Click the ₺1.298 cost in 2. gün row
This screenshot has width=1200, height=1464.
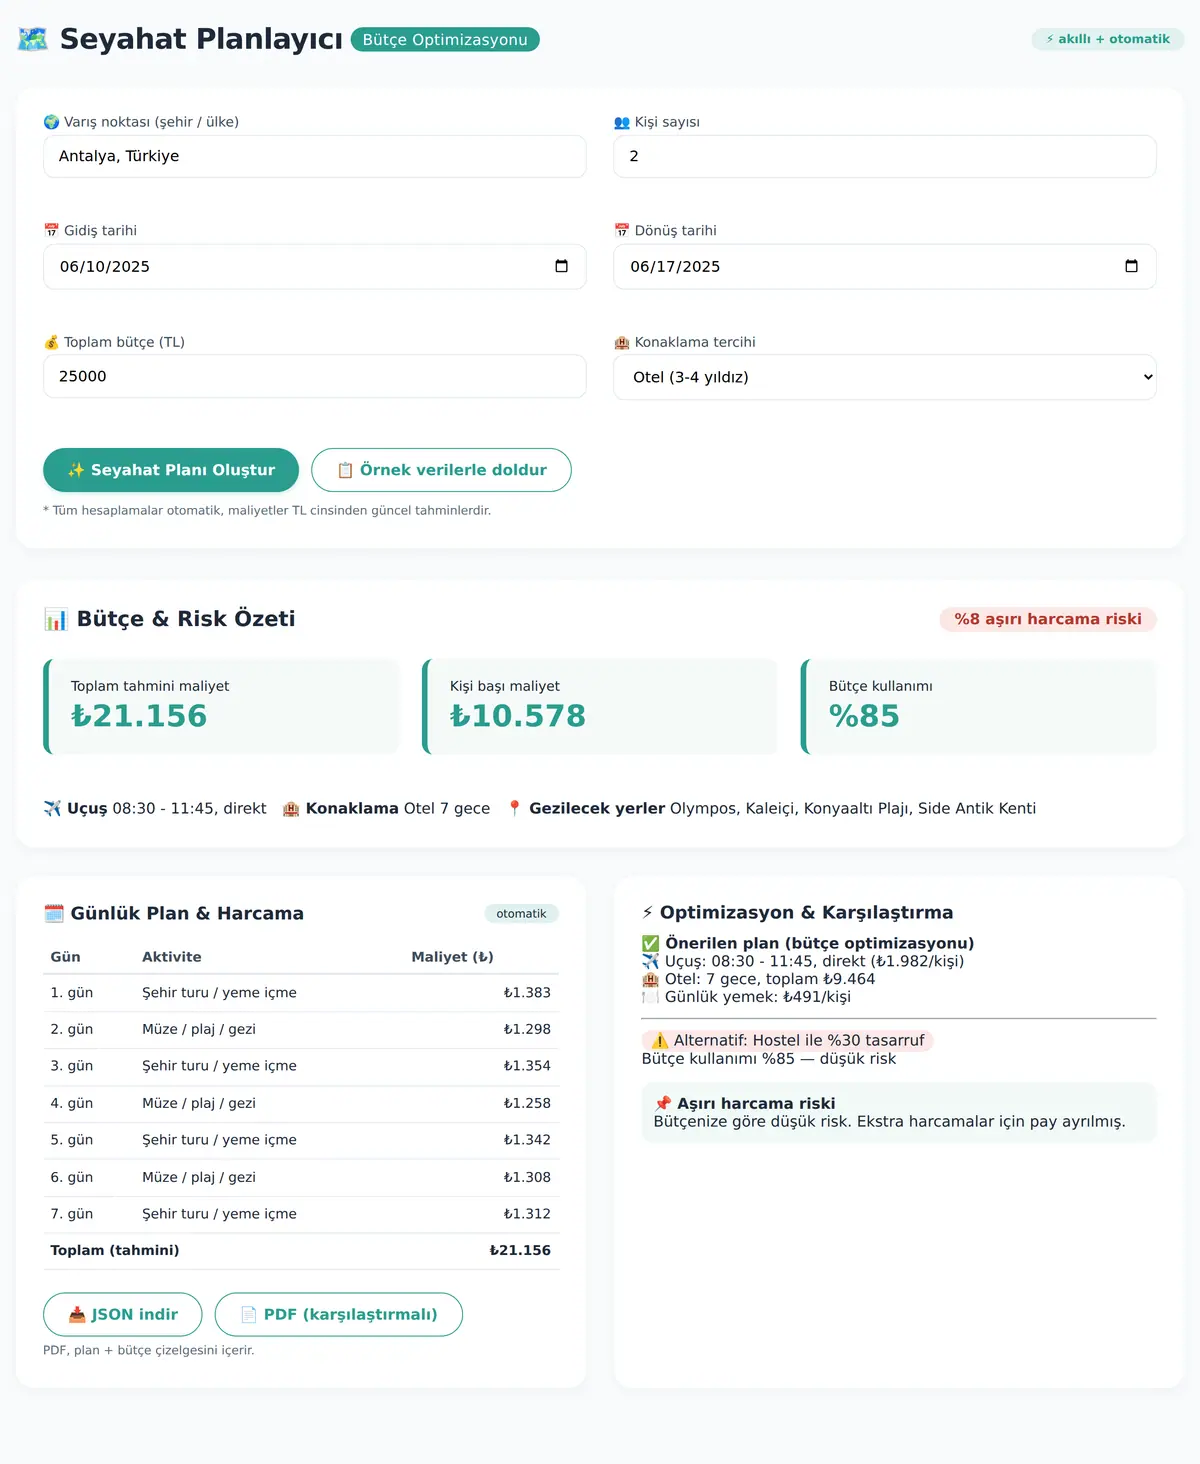pyautogui.click(x=527, y=1029)
